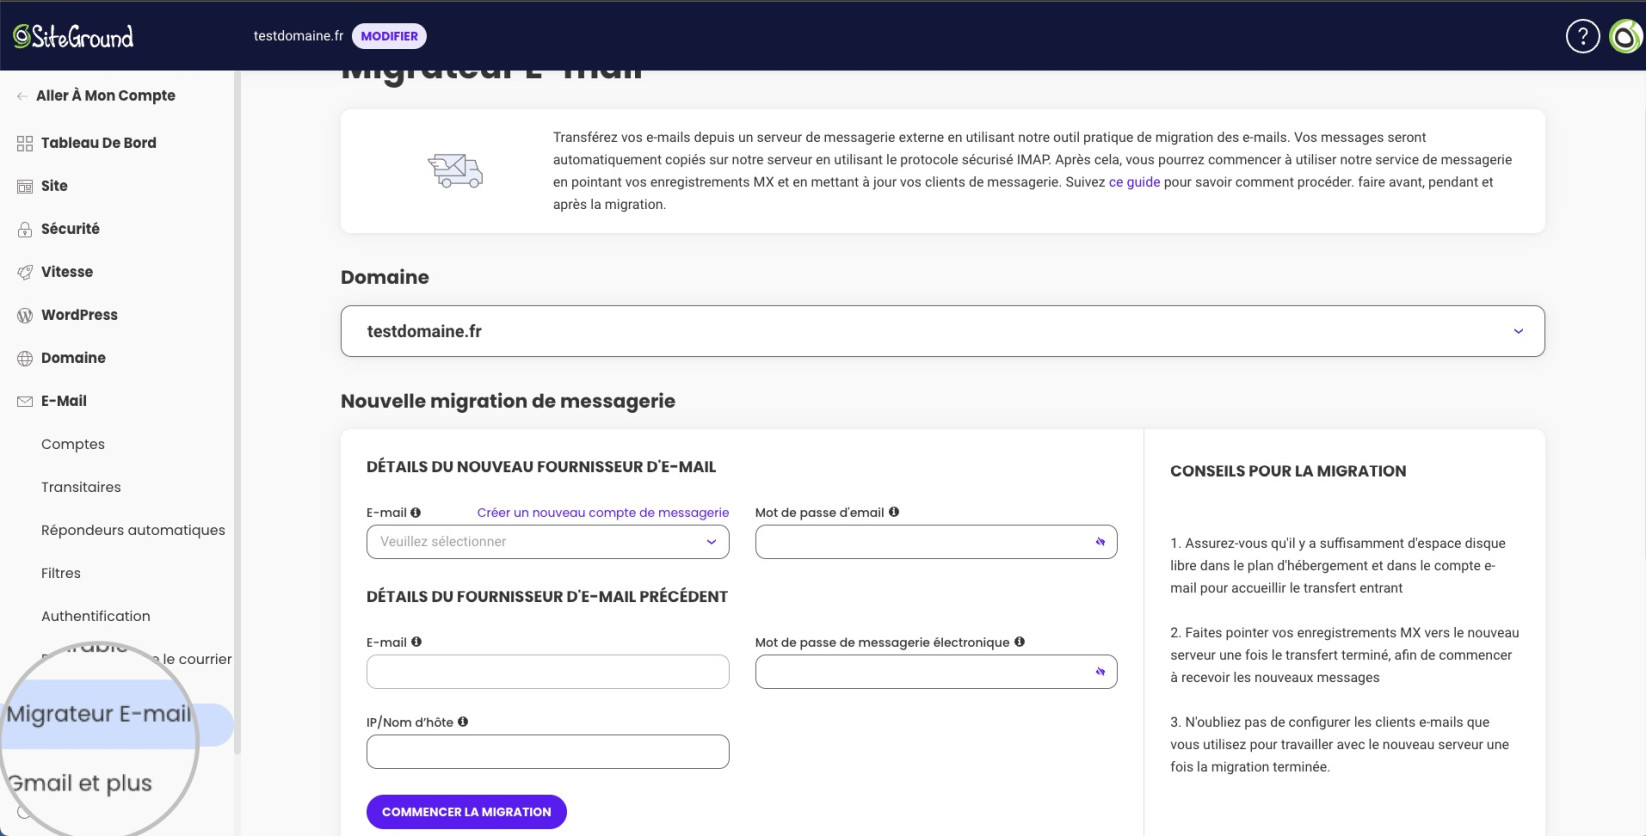Viewport: 1646px width, 836px height.
Task: Click the testdomaine.fr text in header
Action: tap(298, 36)
